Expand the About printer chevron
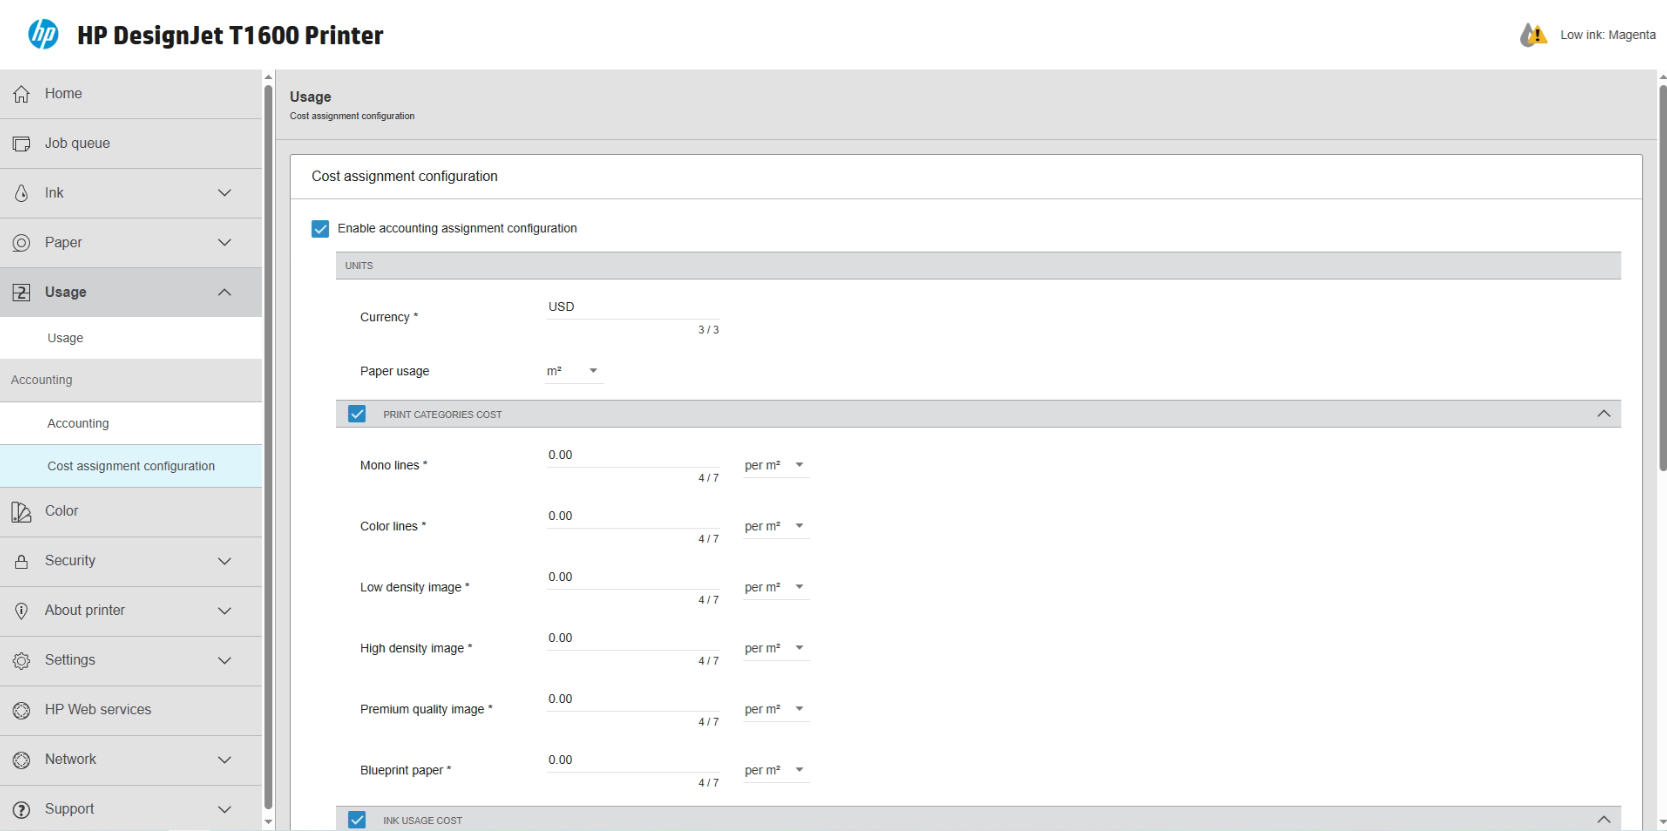The width and height of the screenshot is (1667, 831). (x=225, y=611)
